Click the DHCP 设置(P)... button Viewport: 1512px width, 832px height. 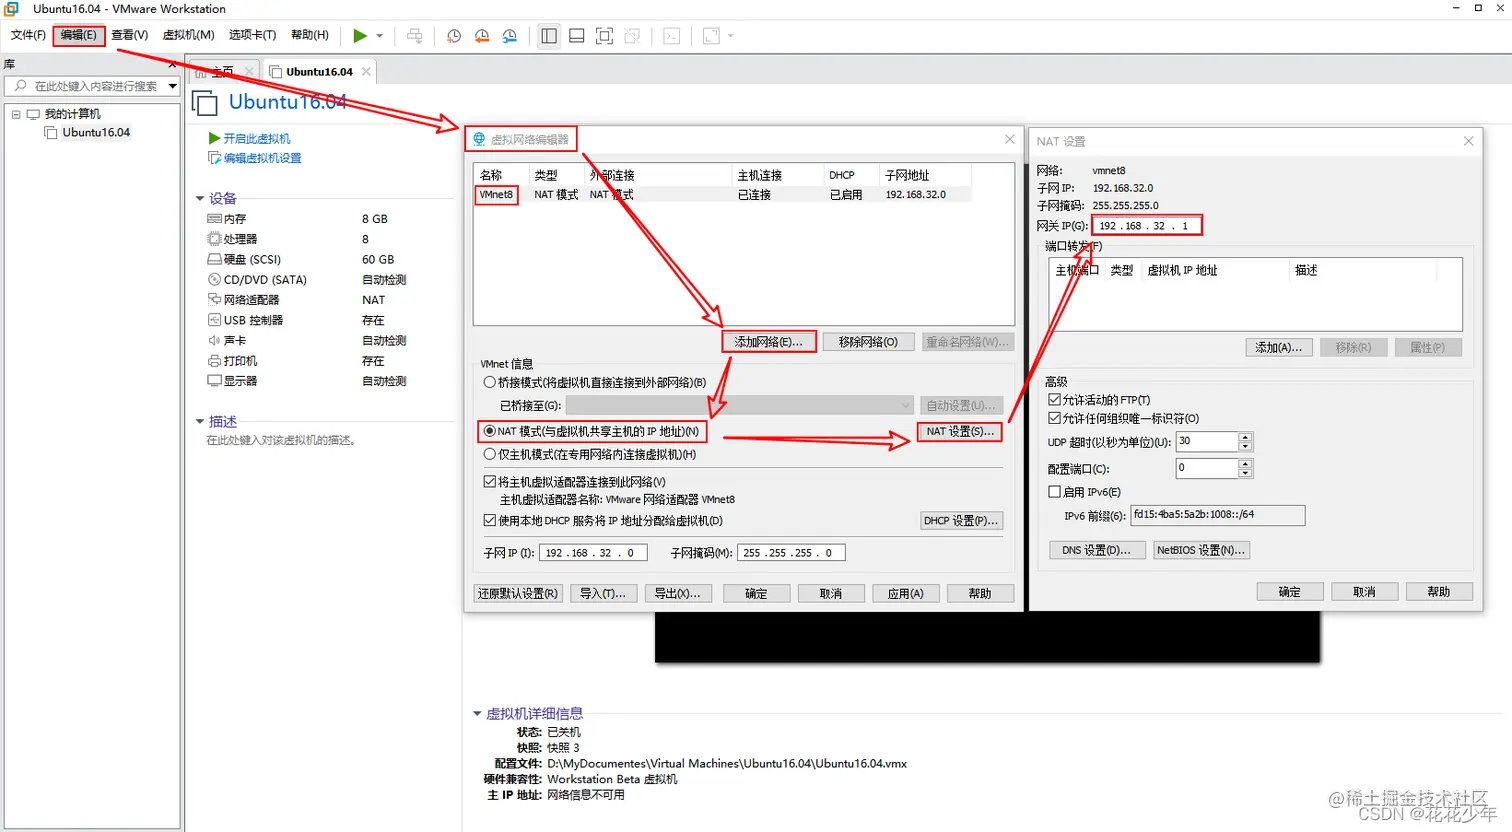coord(961,521)
